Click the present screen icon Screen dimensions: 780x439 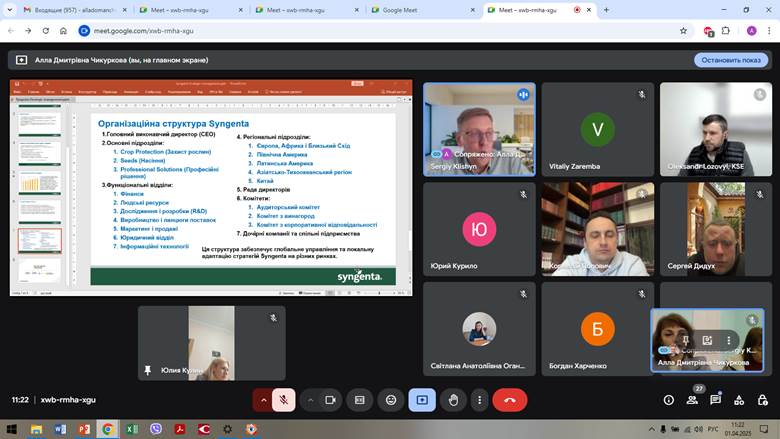point(421,399)
